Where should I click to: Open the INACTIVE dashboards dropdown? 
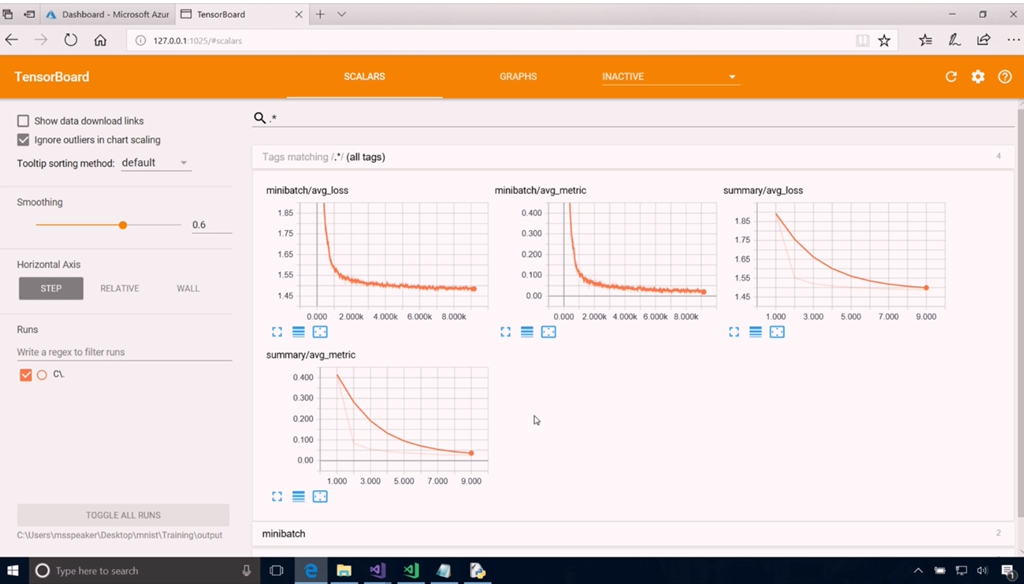(x=669, y=77)
